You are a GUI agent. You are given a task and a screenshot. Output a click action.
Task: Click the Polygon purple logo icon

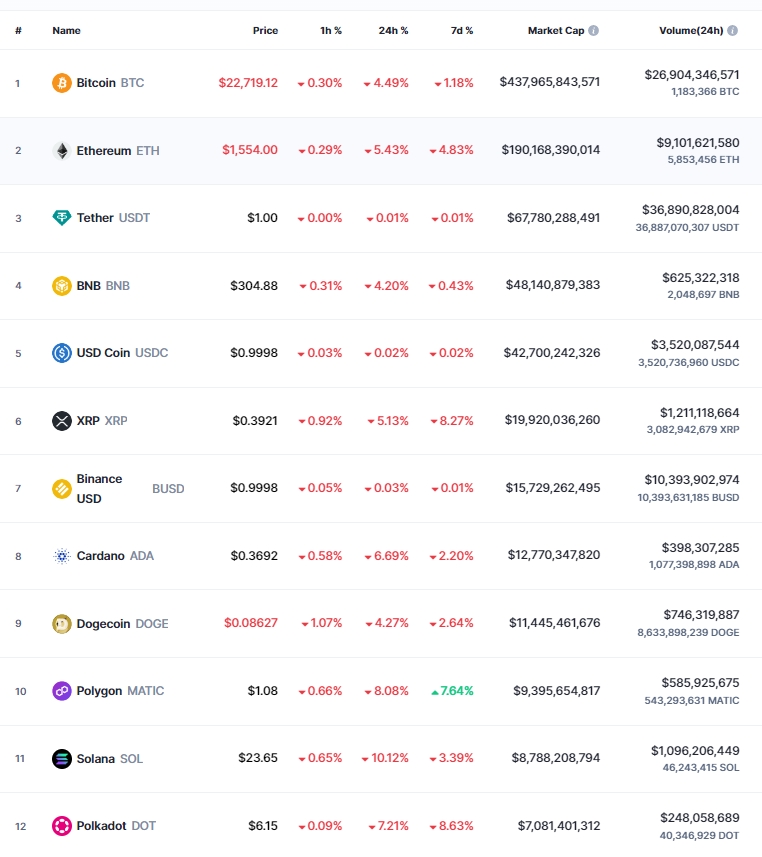pos(62,691)
